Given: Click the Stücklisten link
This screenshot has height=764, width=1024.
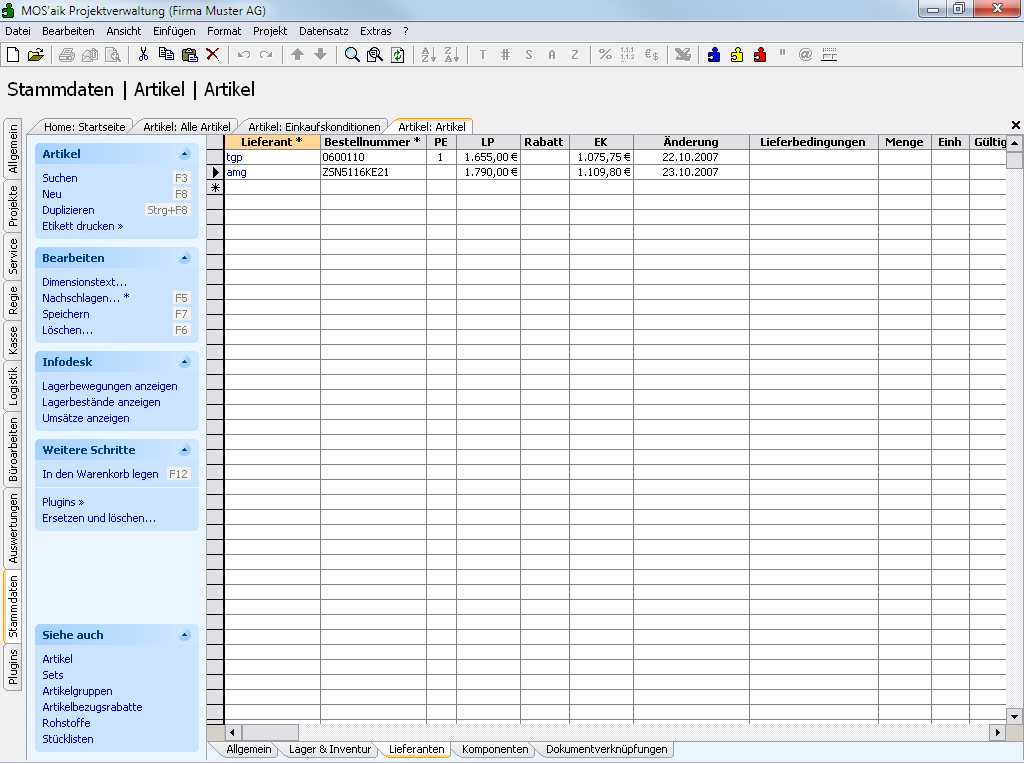Looking at the screenshot, I should [x=68, y=739].
